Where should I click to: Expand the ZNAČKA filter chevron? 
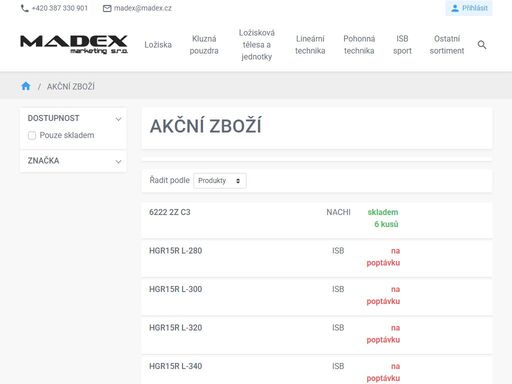pos(118,162)
